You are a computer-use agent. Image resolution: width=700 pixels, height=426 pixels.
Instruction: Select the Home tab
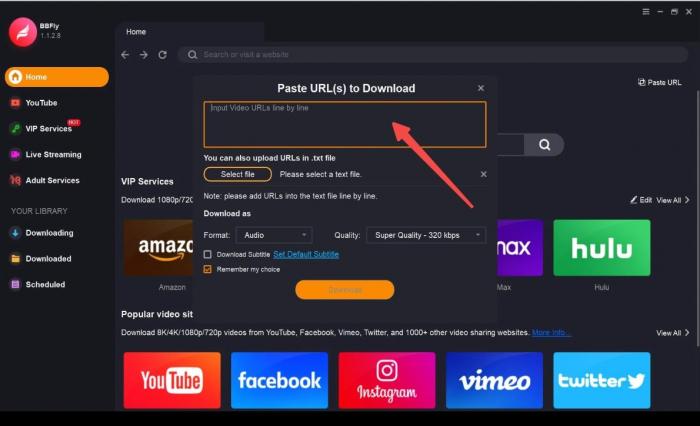pyautogui.click(x=136, y=32)
